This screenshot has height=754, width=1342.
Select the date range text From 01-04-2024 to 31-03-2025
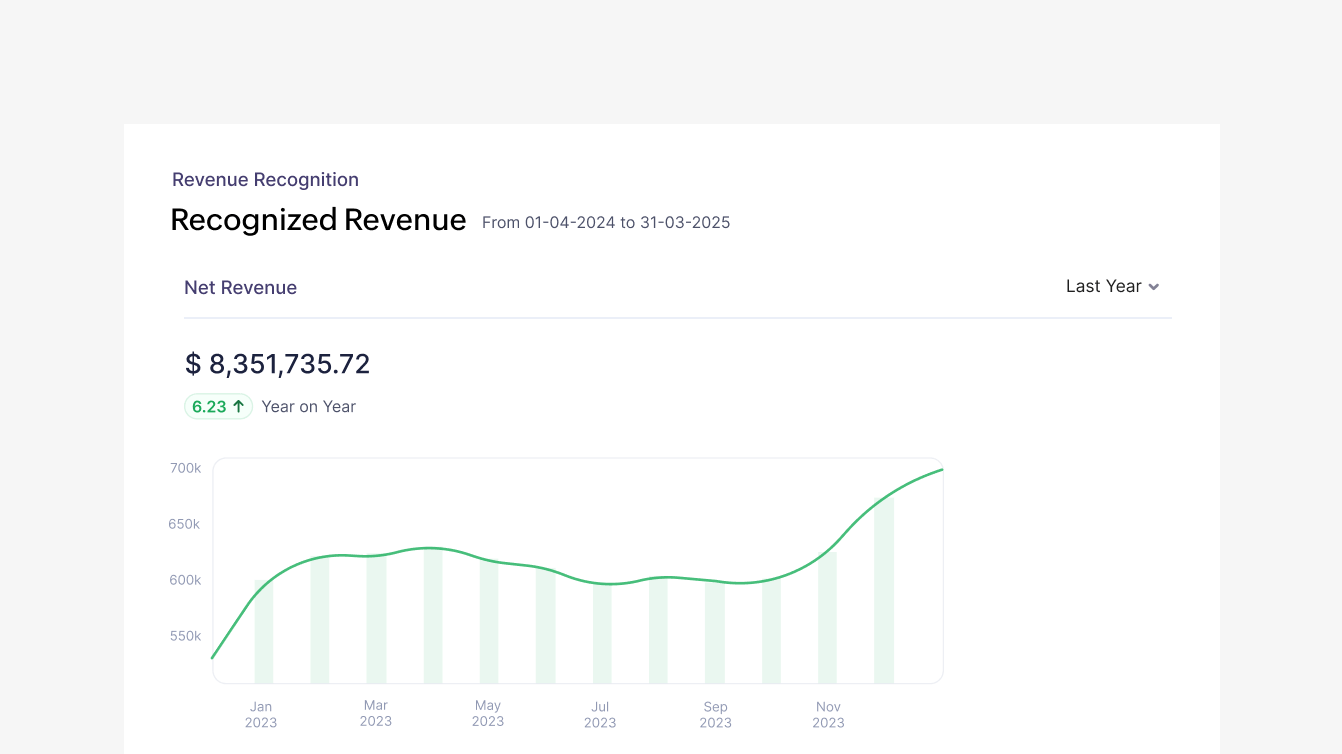tap(605, 222)
